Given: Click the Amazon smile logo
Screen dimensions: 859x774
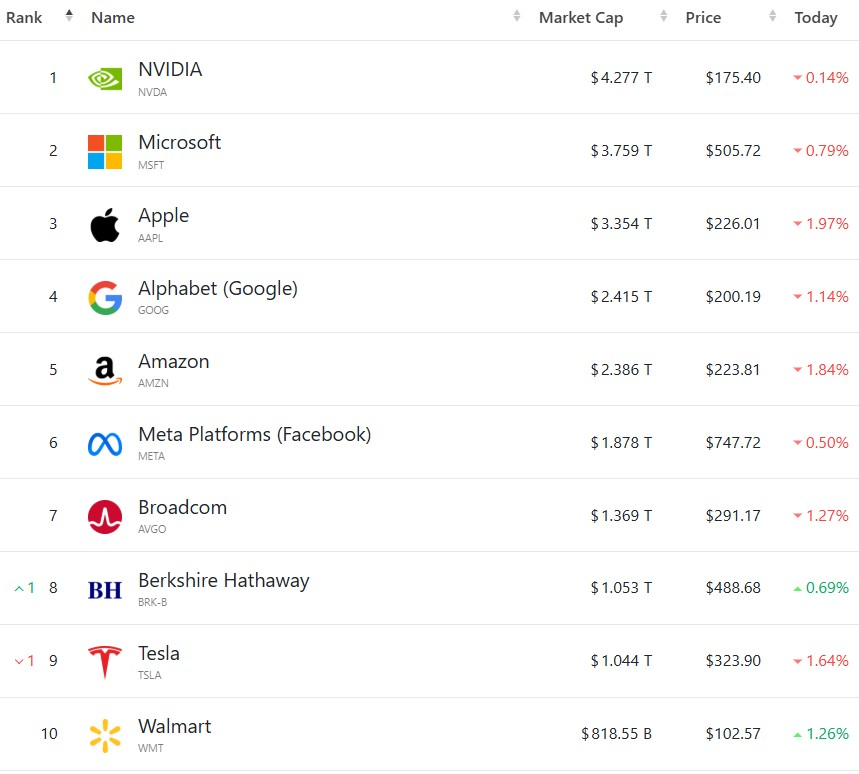Looking at the screenshot, I should 105,370.
